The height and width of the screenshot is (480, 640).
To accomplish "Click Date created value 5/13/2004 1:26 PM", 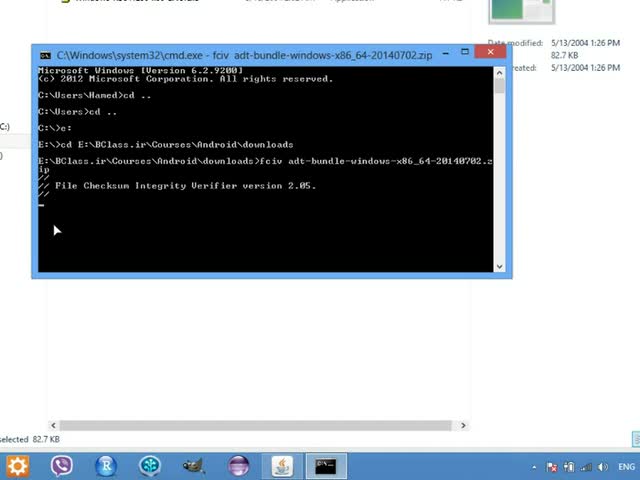I will coord(585,68).
